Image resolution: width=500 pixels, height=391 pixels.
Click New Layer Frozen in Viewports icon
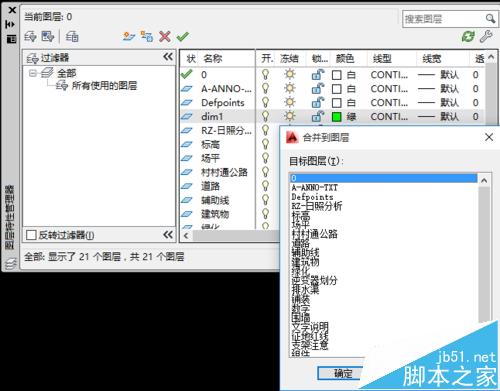147,36
